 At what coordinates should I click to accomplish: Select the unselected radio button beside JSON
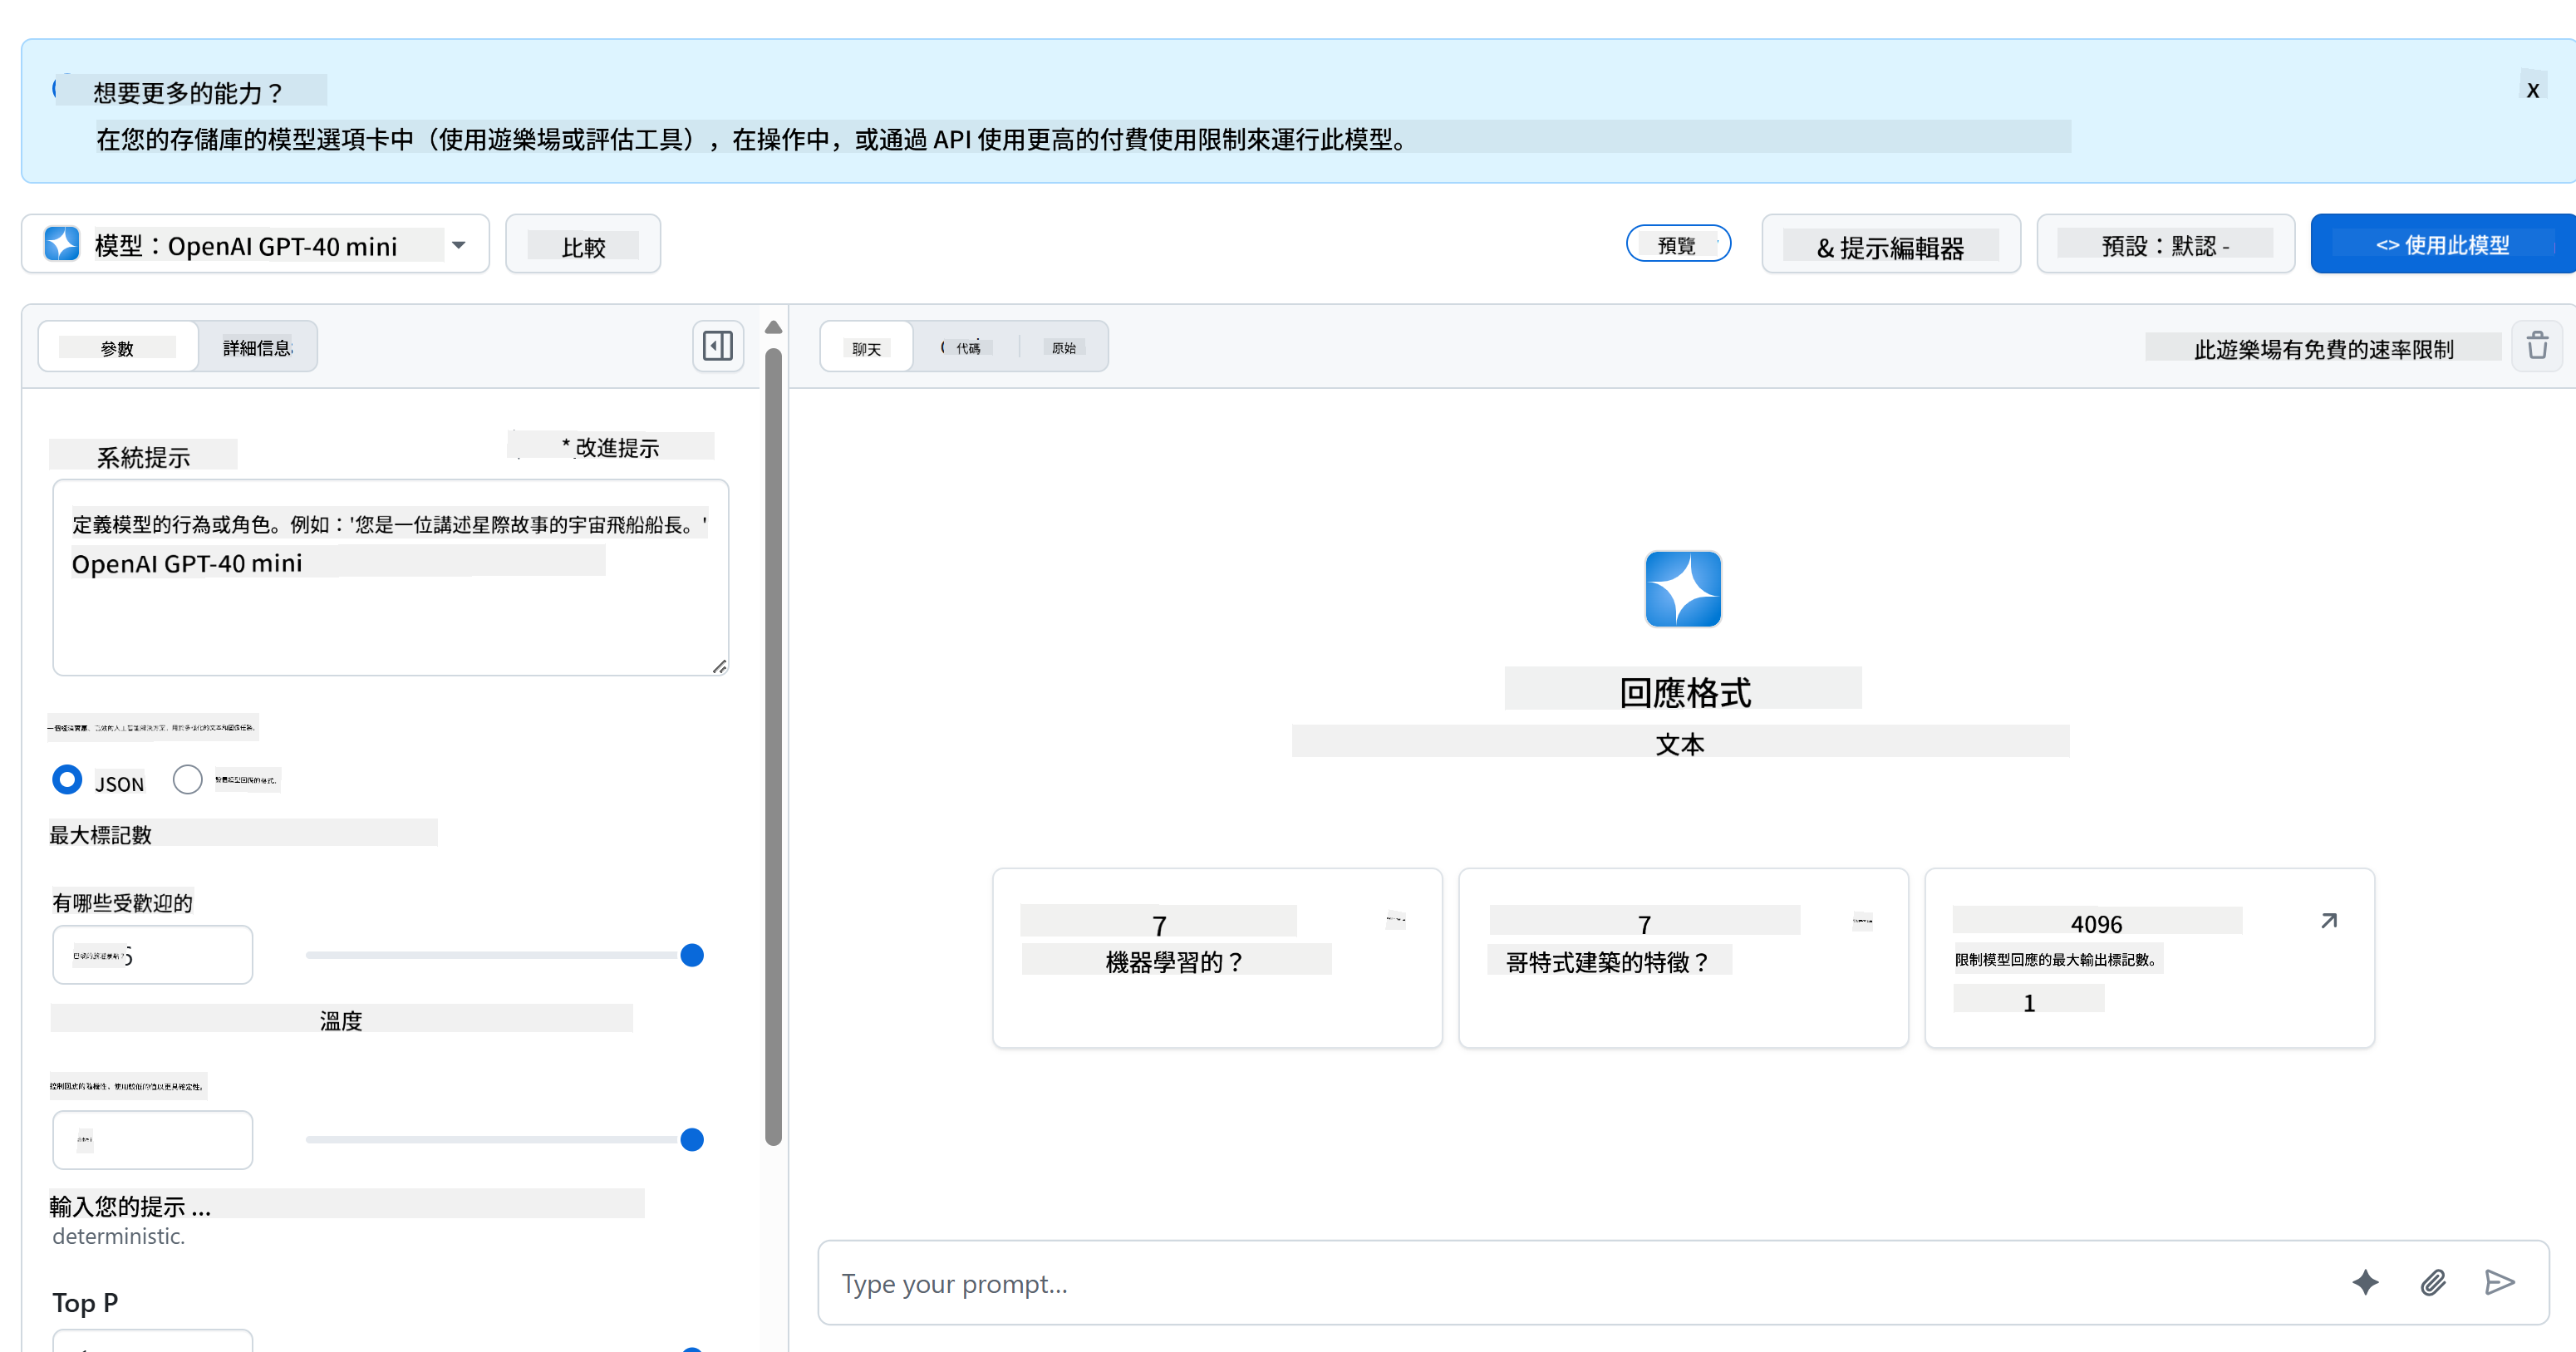tap(187, 779)
